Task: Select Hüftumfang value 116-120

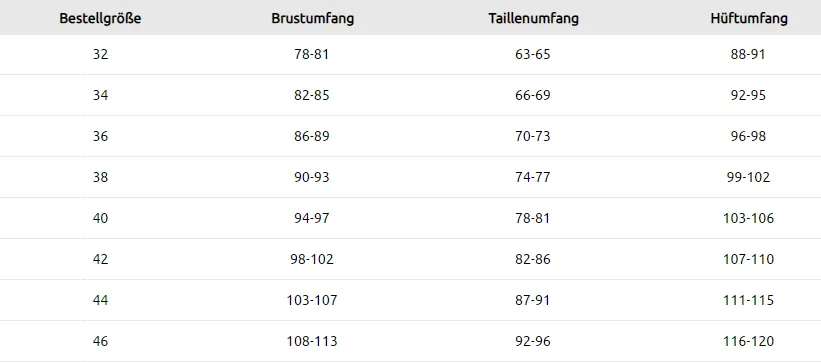Action: (x=748, y=341)
